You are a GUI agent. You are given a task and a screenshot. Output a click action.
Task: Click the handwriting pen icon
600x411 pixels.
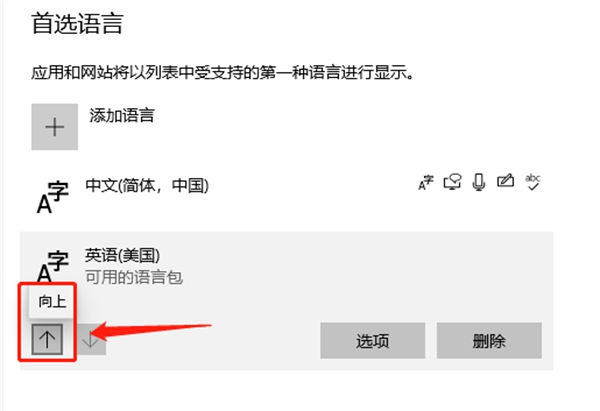(505, 181)
